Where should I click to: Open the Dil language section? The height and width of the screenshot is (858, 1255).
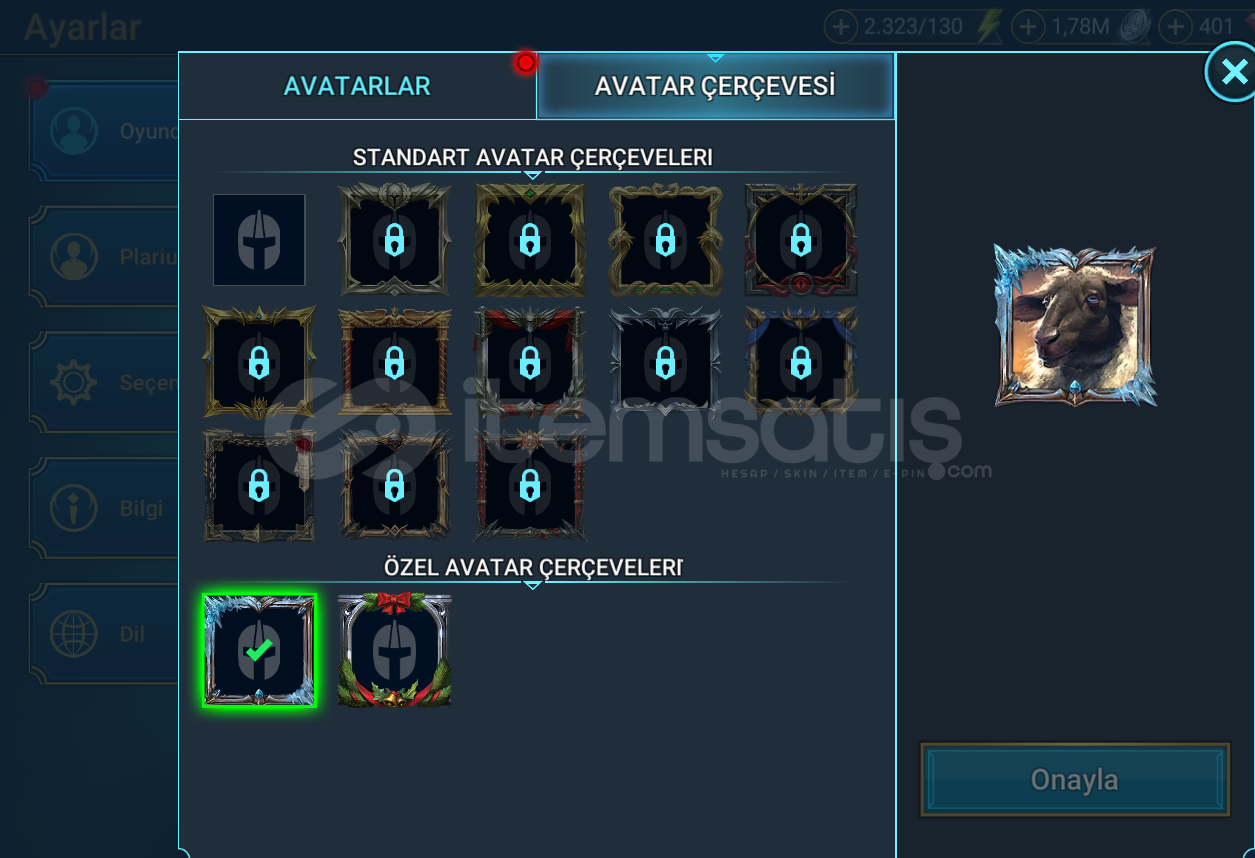tap(105, 634)
